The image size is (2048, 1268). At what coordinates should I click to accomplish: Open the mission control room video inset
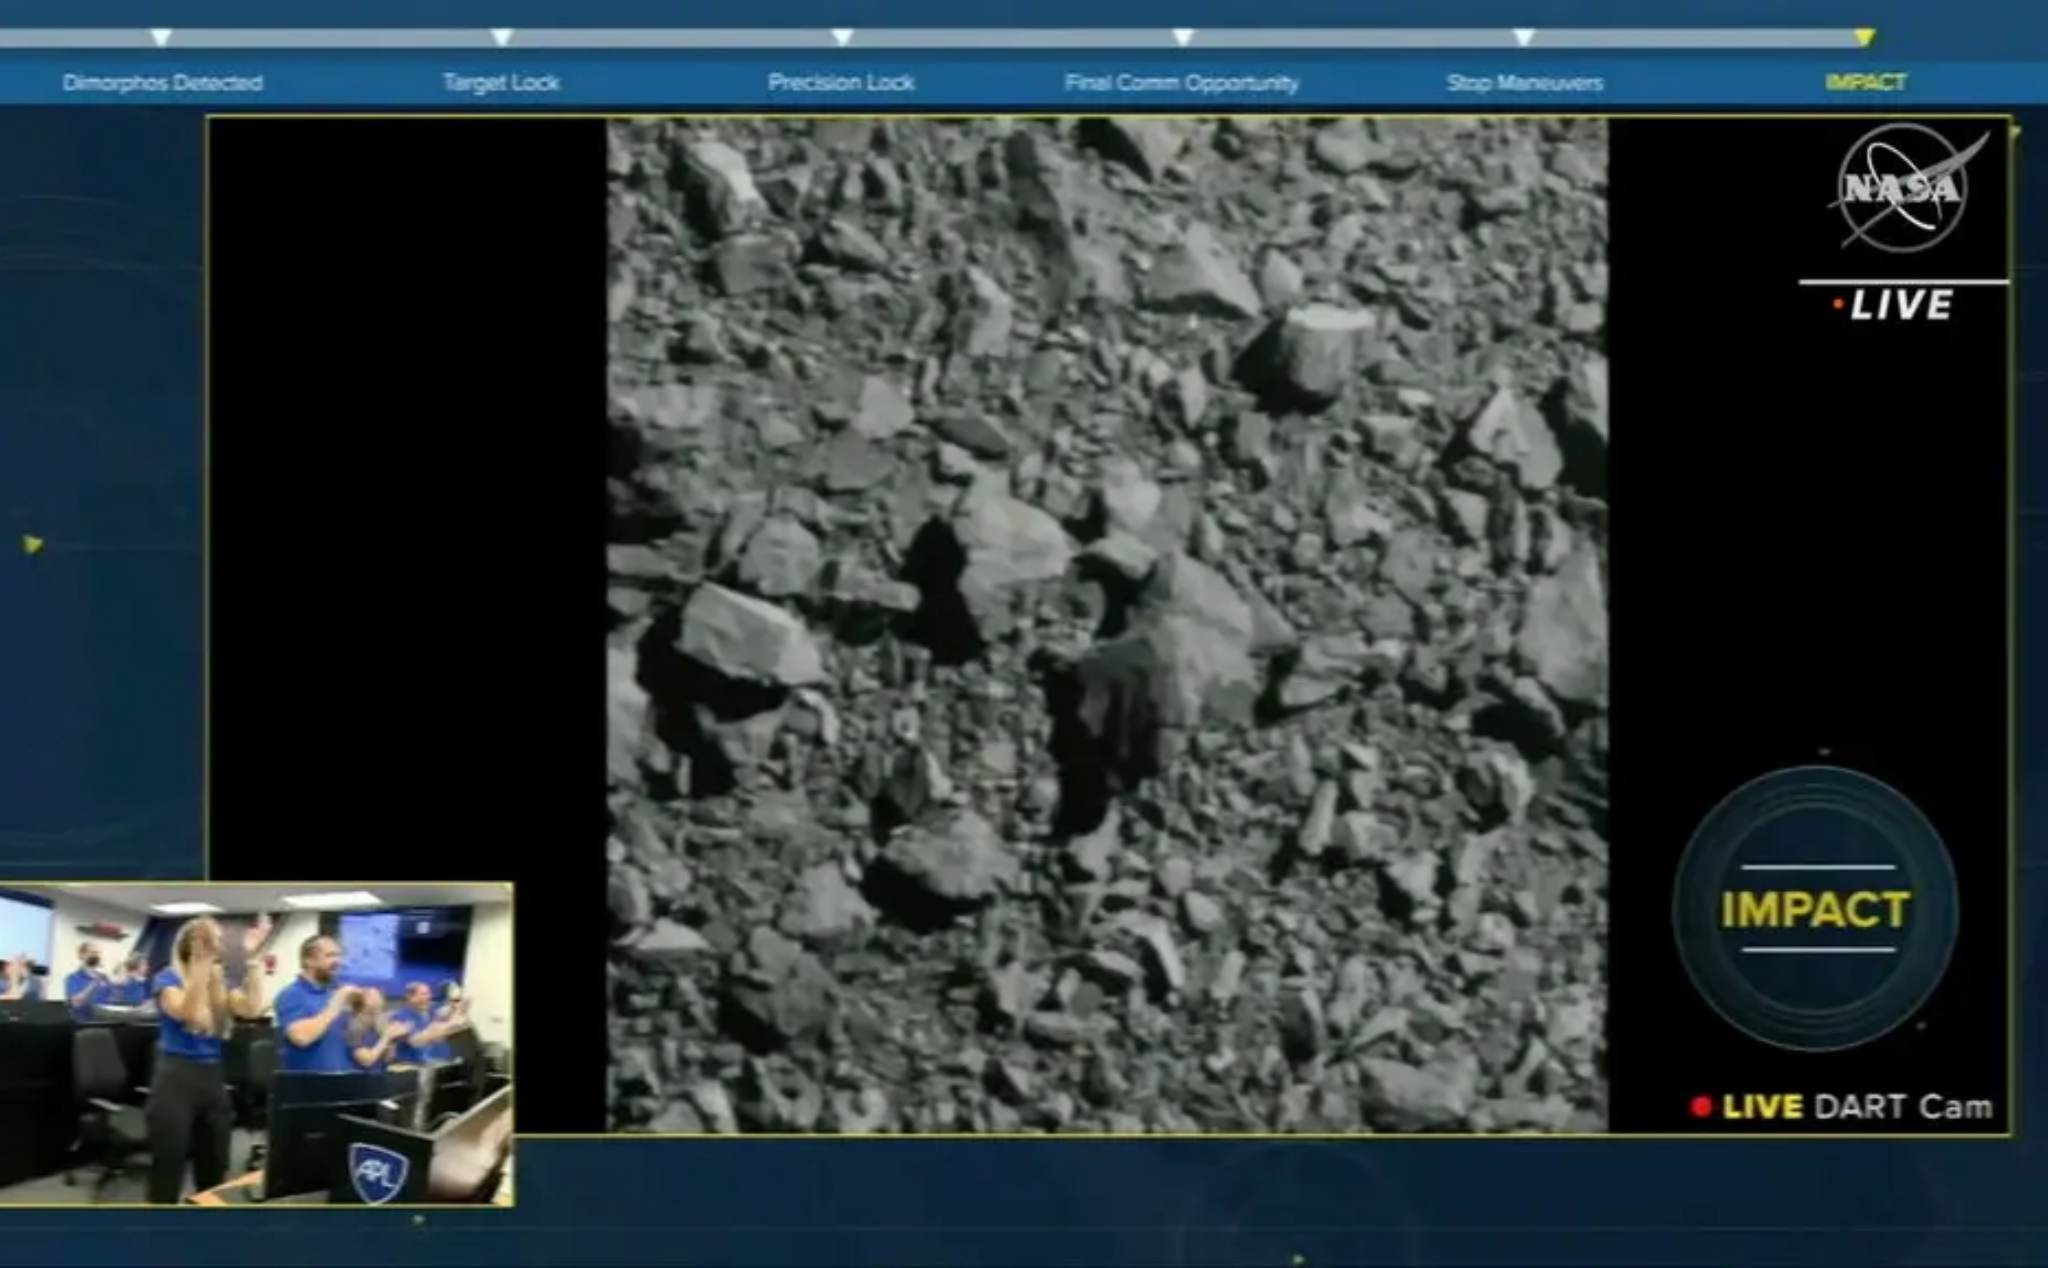(x=256, y=1043)
